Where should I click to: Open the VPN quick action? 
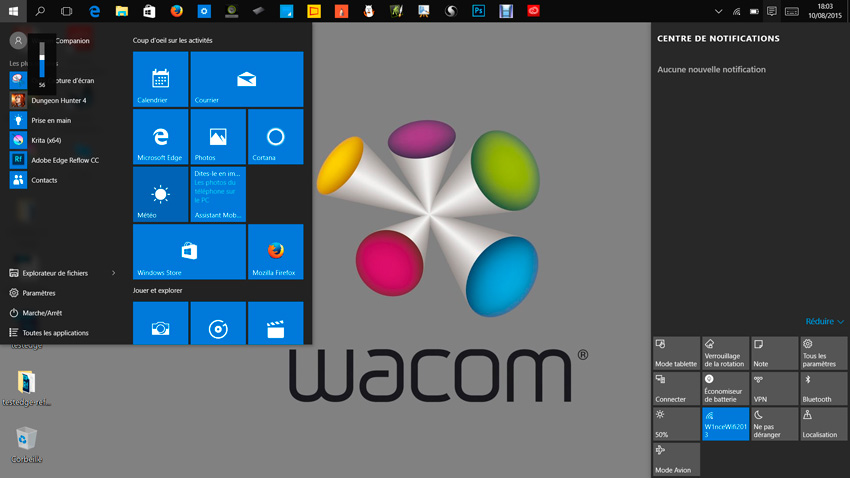(x=774, y=389)
